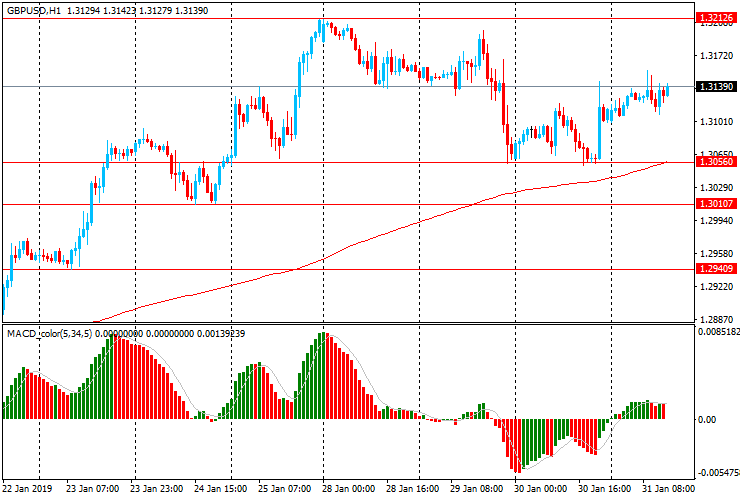This screenshot has height=500, width=740.
Task: Click the MACD_color(5,34,5) indicator label
Action: click(x=50, y=332)
